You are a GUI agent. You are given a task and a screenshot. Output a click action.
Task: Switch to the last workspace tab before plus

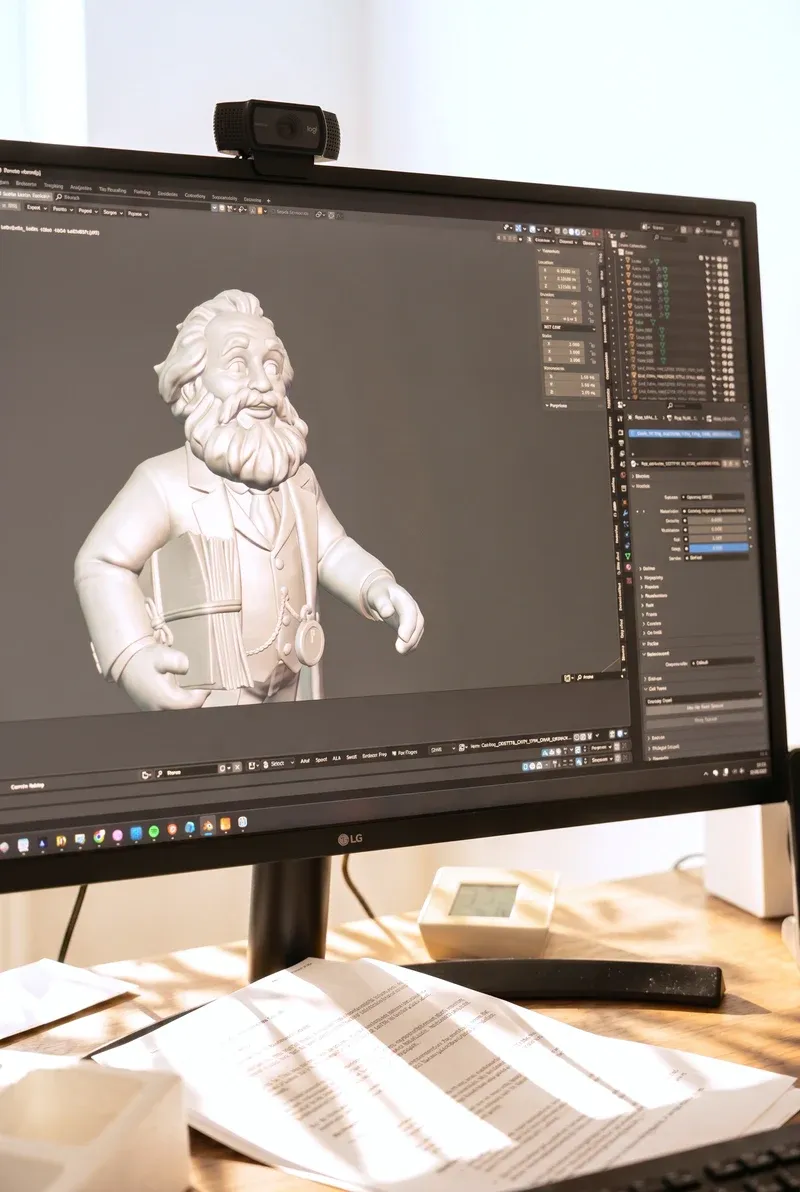252,200
